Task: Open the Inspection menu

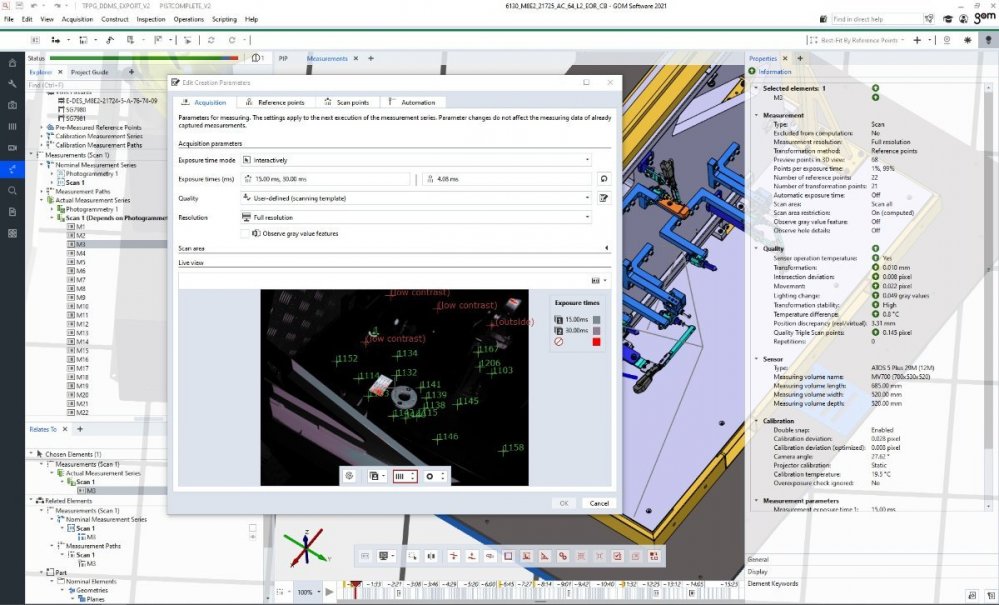Action: 151,19
